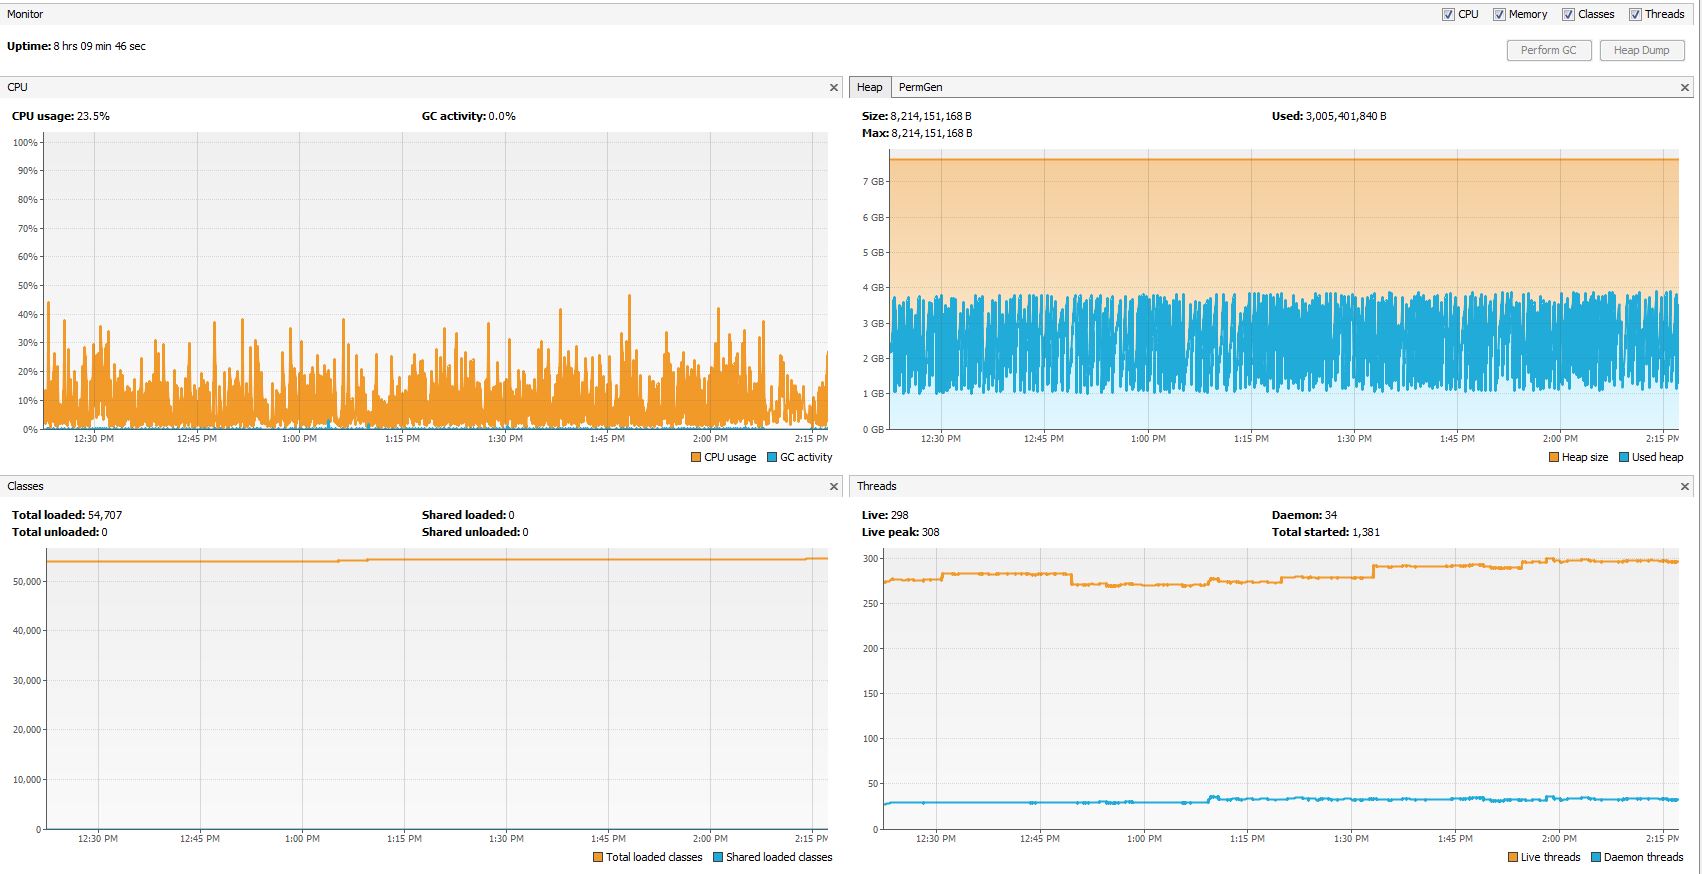Uncheck the Memory checkbox
1702x874 pixels.
[x=1499, y=14]
